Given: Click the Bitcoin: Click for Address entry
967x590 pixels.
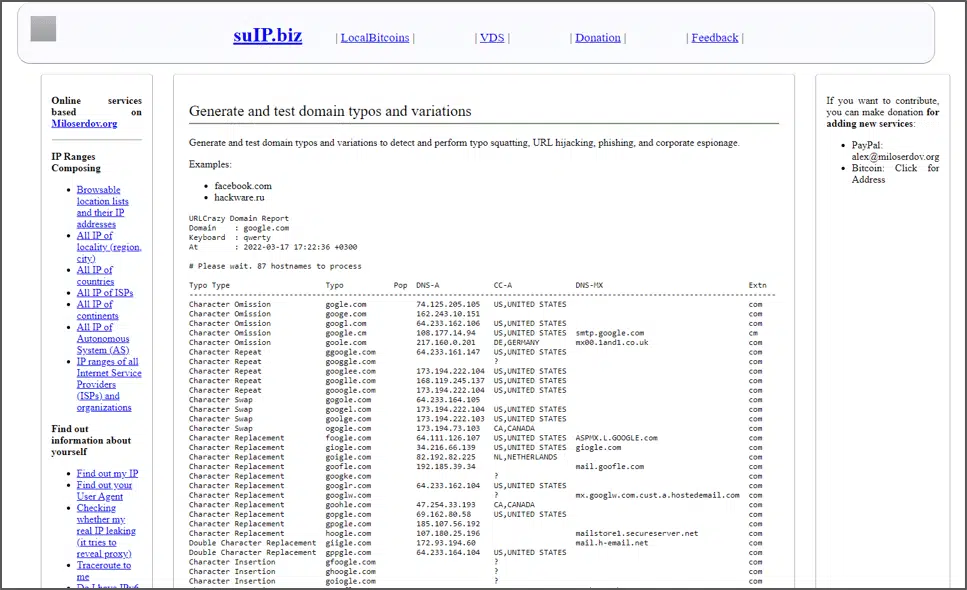Looking at the screenshot, I should coord(895,174).
